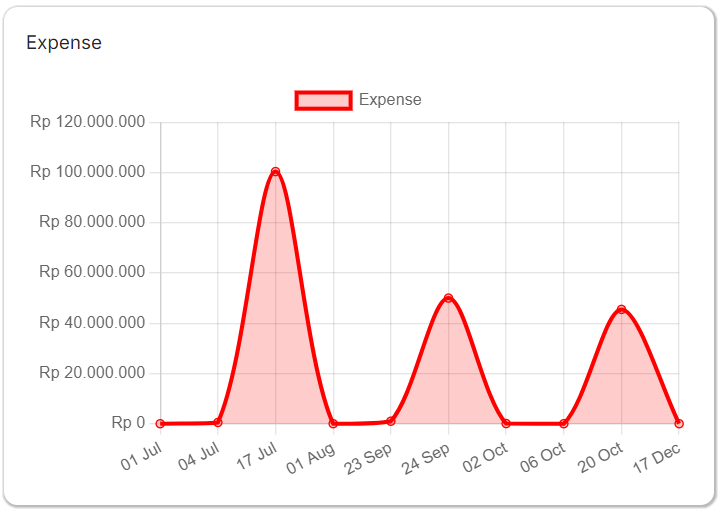Click the Rp 0 y-axis label

pos(127,423)
